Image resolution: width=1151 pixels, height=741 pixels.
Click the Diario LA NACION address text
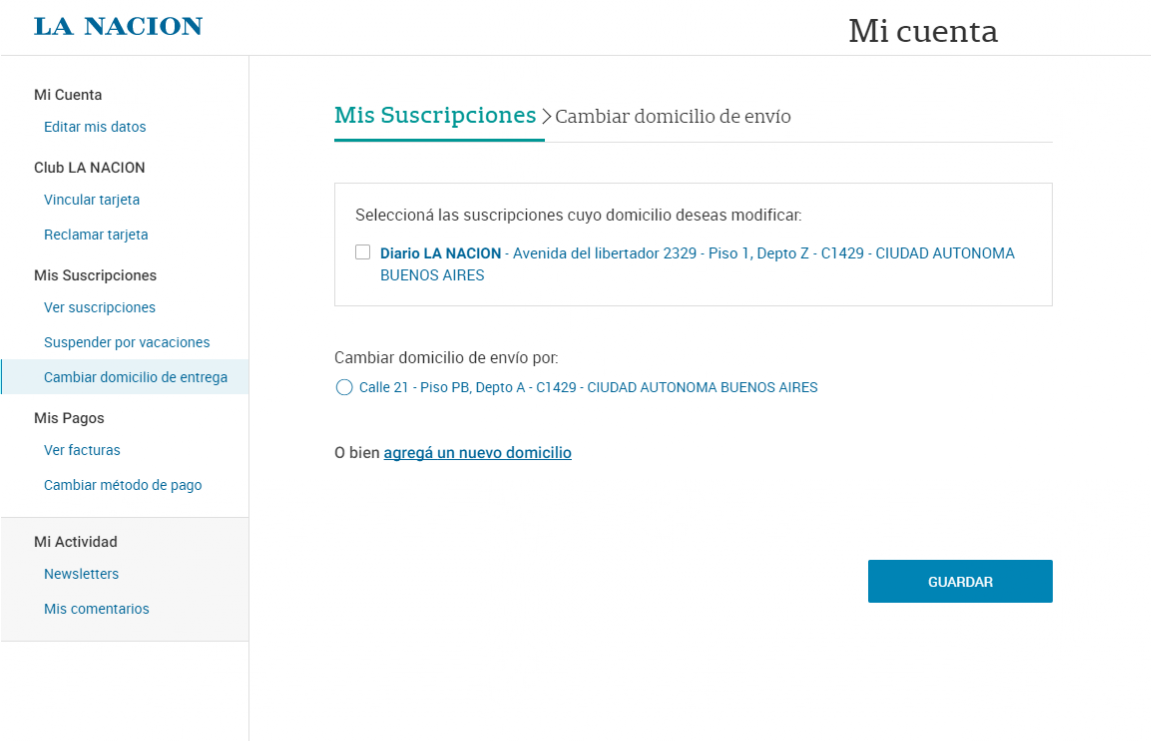tap(697, 264)
